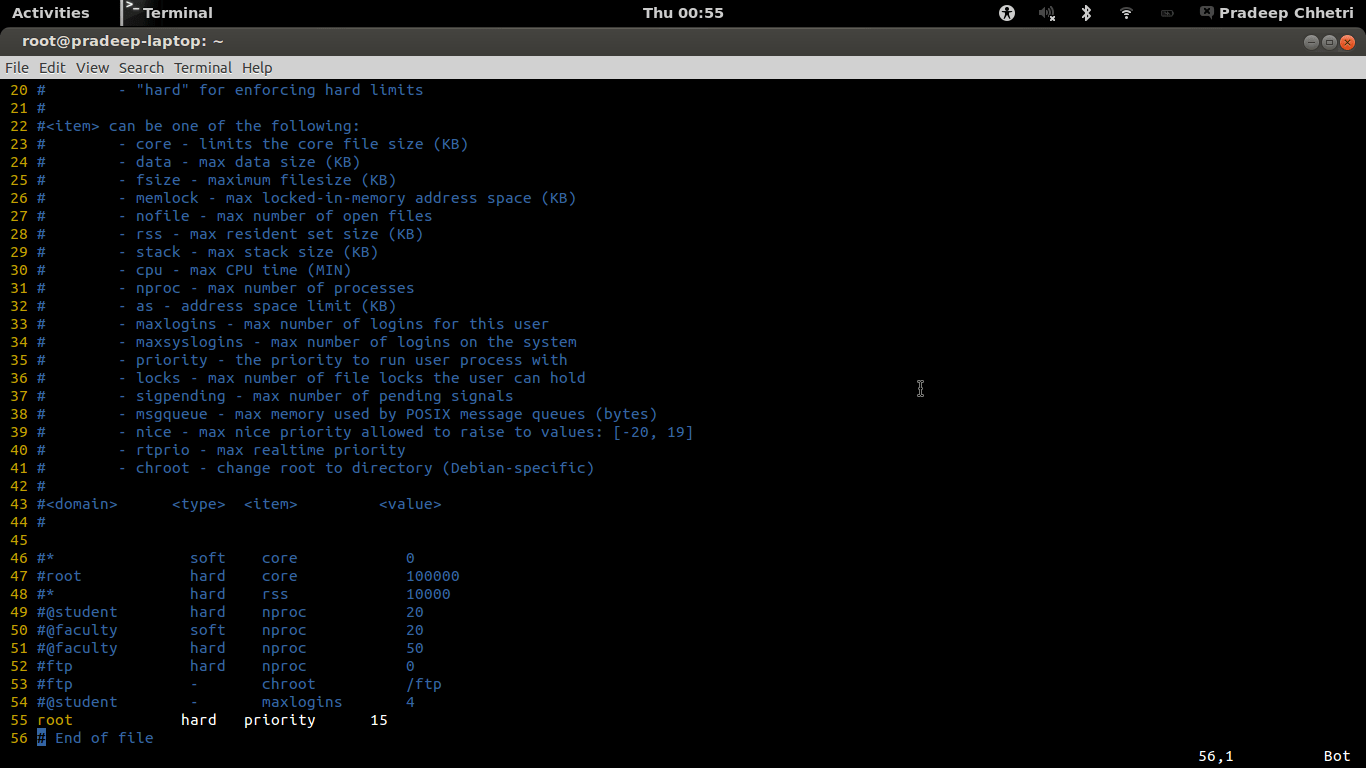Click the cursor position indicator 56,1
1366x768 pixels.
point(1216,756)
